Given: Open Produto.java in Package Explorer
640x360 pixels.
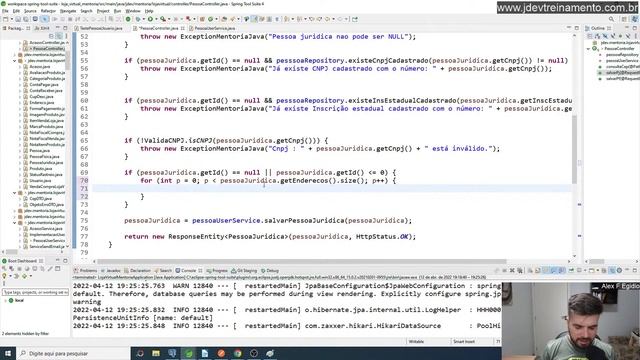Looking at the screenshot, I should [x=40, y=169].
